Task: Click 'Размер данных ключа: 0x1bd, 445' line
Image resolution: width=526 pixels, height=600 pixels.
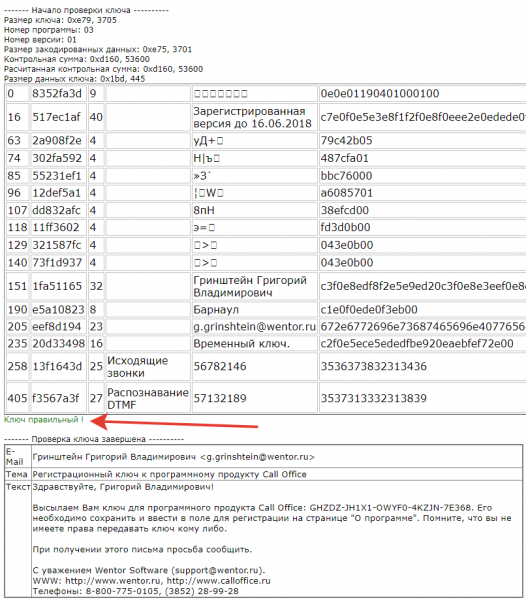Action: 75,79
